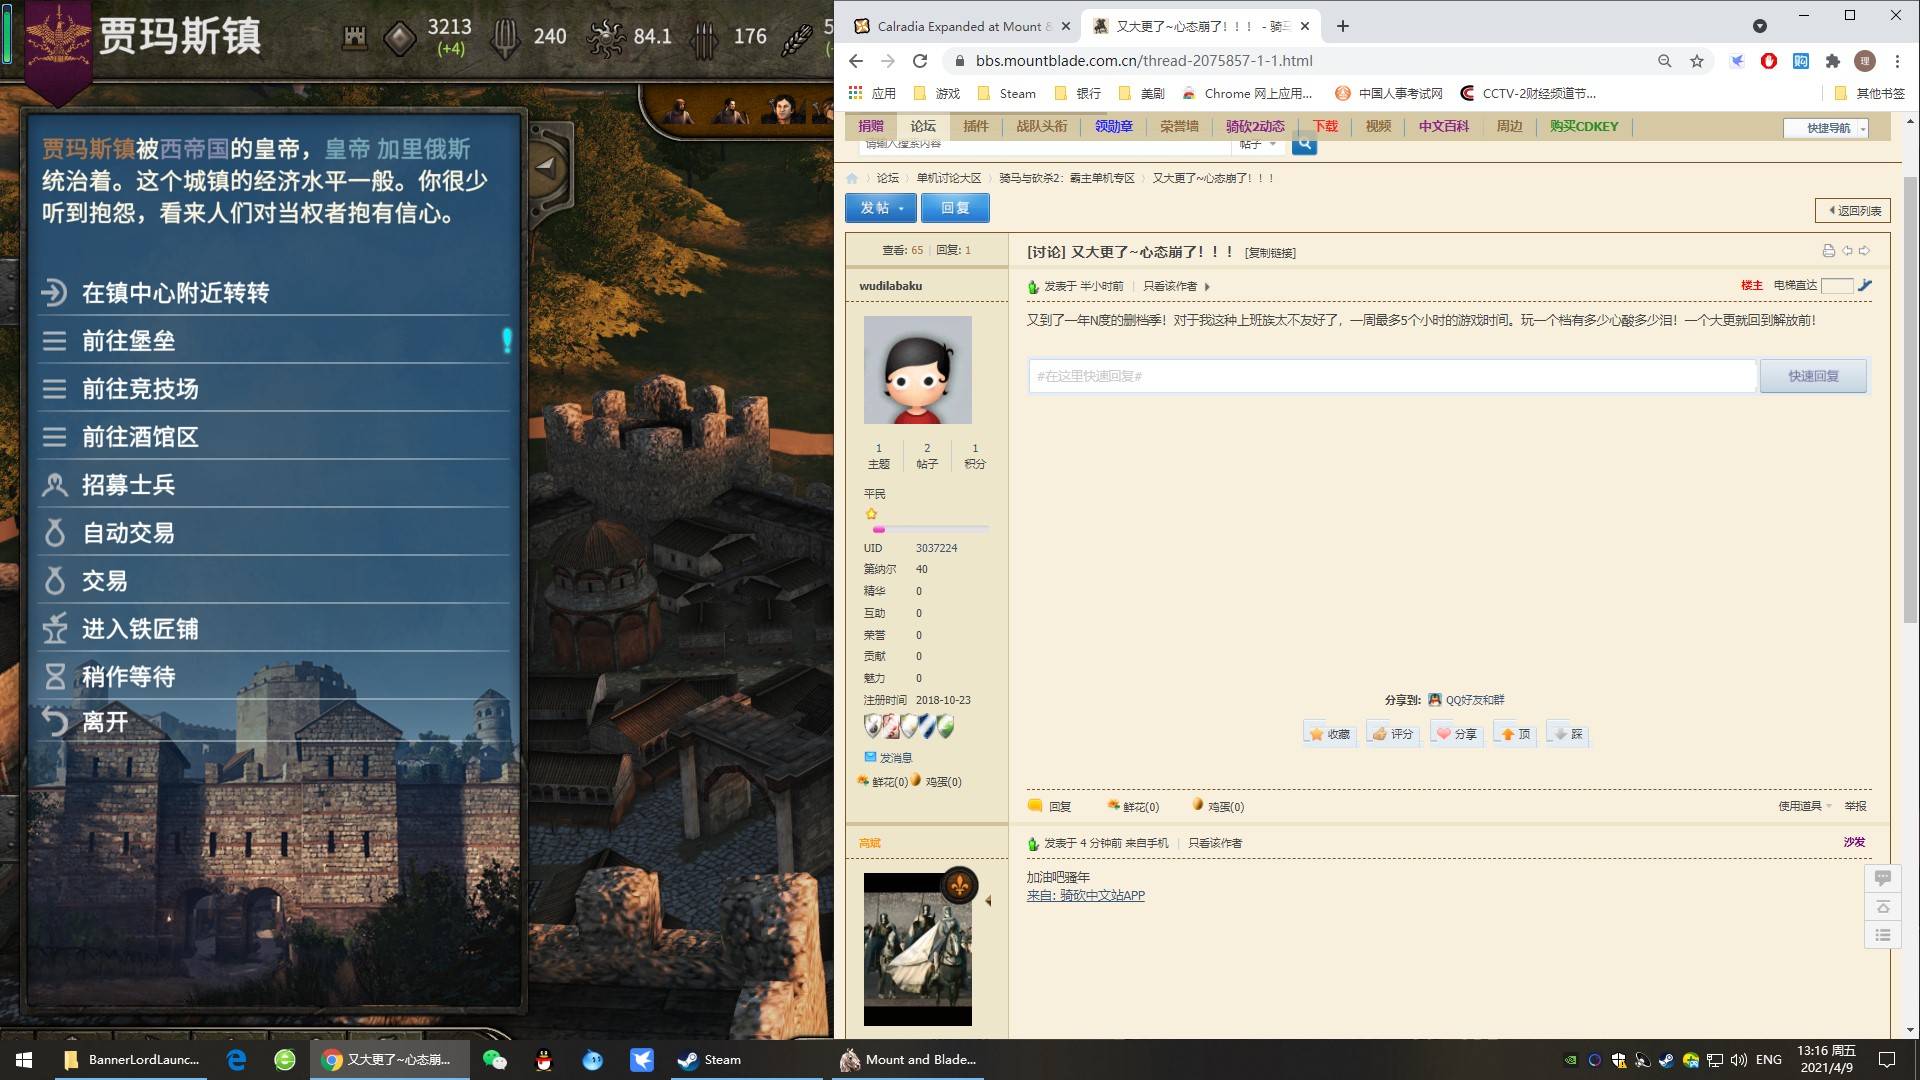Go back in Chrome
The image size is (1920, 1080).
[x=856, y=61]
